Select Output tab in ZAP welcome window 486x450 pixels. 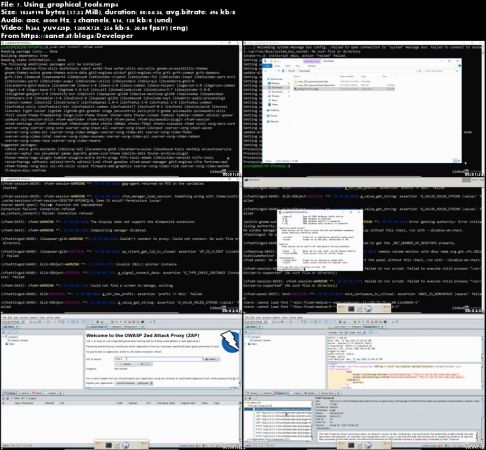point(52,393)
